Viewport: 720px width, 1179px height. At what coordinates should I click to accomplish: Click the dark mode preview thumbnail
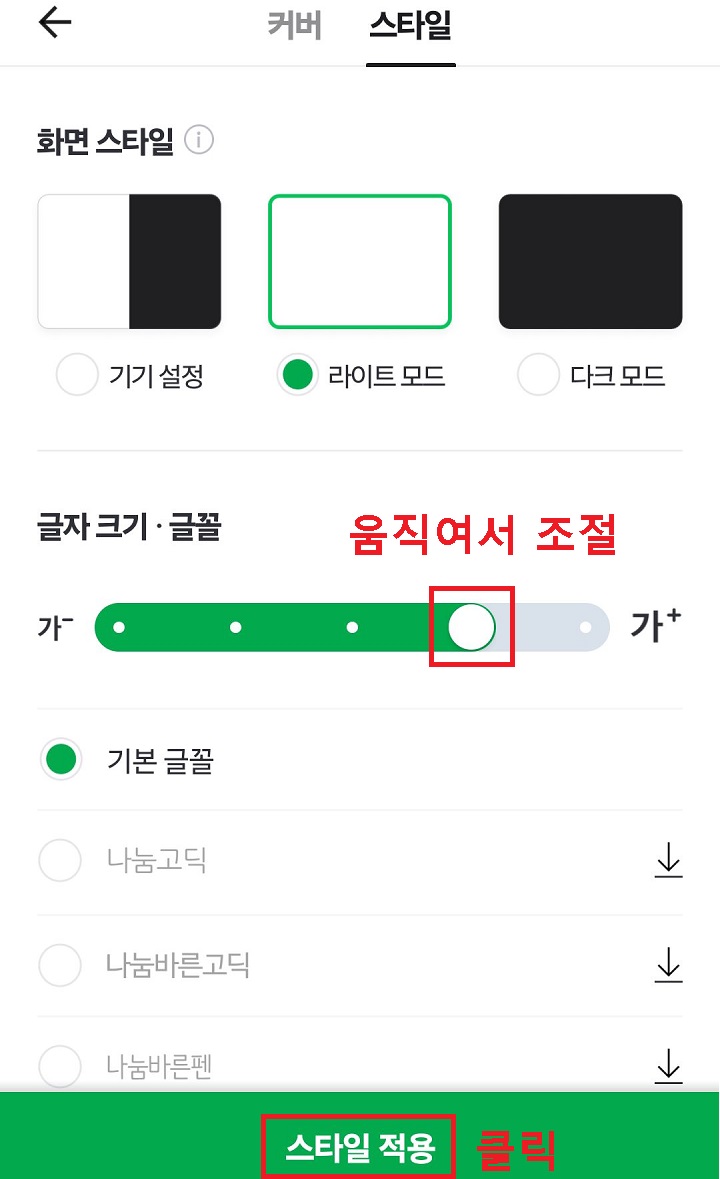pyautogui.click(x=589, y=261)
